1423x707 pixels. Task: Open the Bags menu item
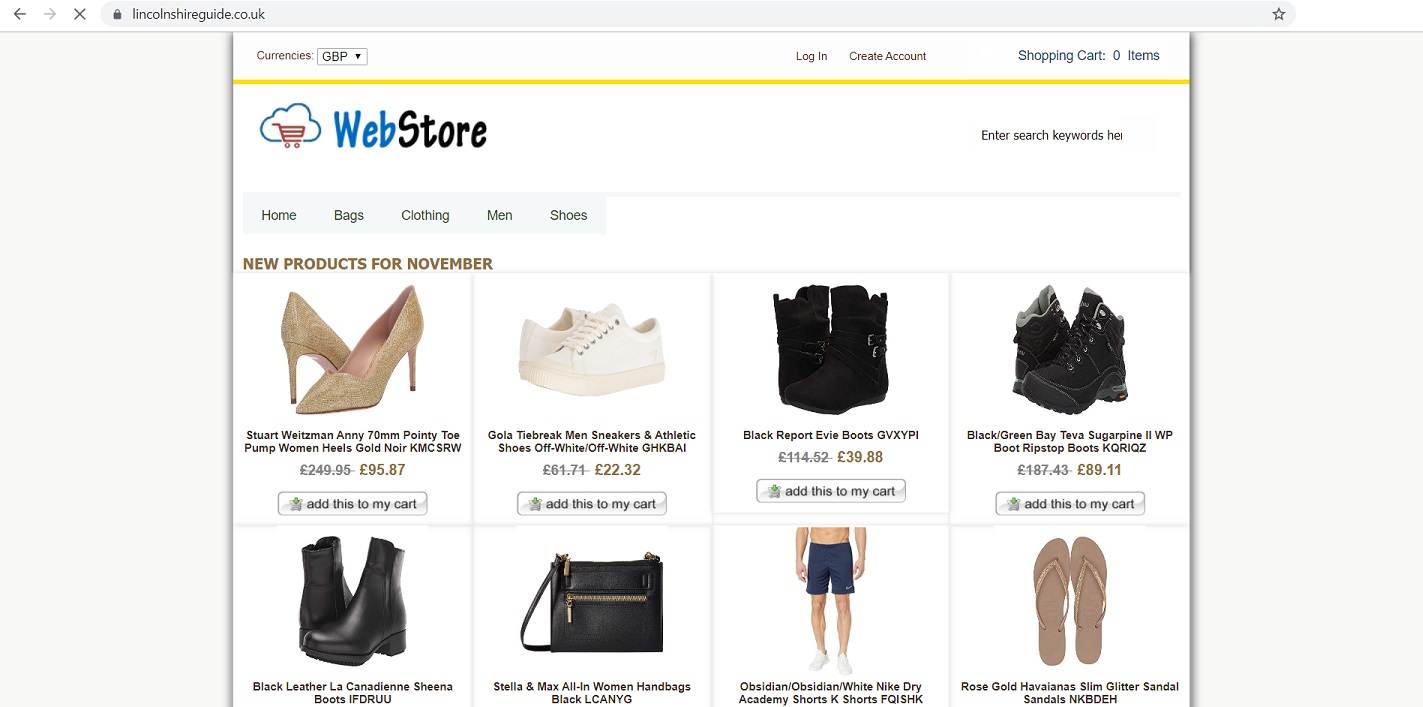pyautogui.click(x=349, y=215)
